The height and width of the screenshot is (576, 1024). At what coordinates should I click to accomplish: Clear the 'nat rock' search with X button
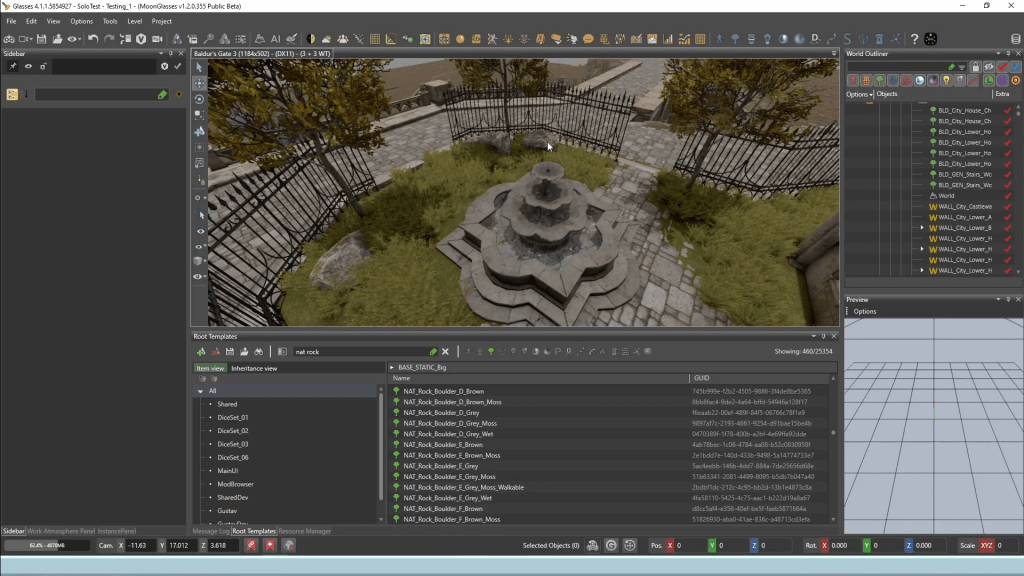pos(445,352)
